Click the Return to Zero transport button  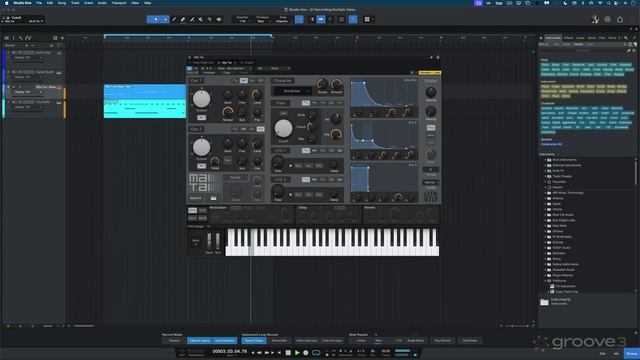coord(280,353)
